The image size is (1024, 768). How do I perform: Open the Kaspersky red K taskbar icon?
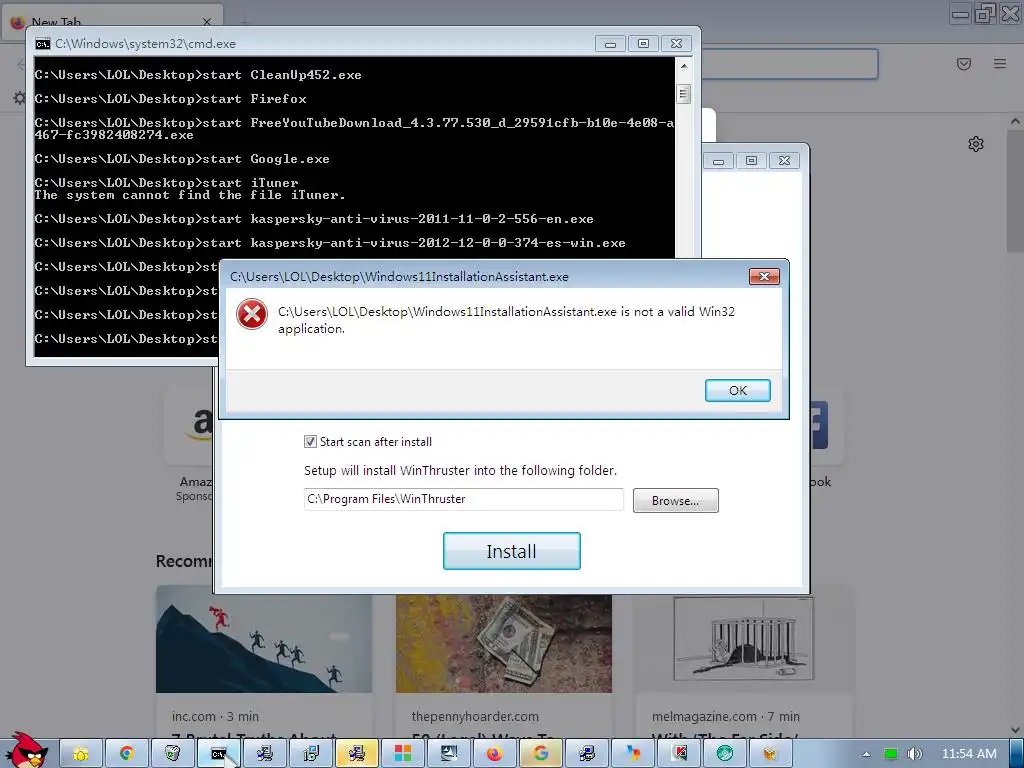[679, 754]
